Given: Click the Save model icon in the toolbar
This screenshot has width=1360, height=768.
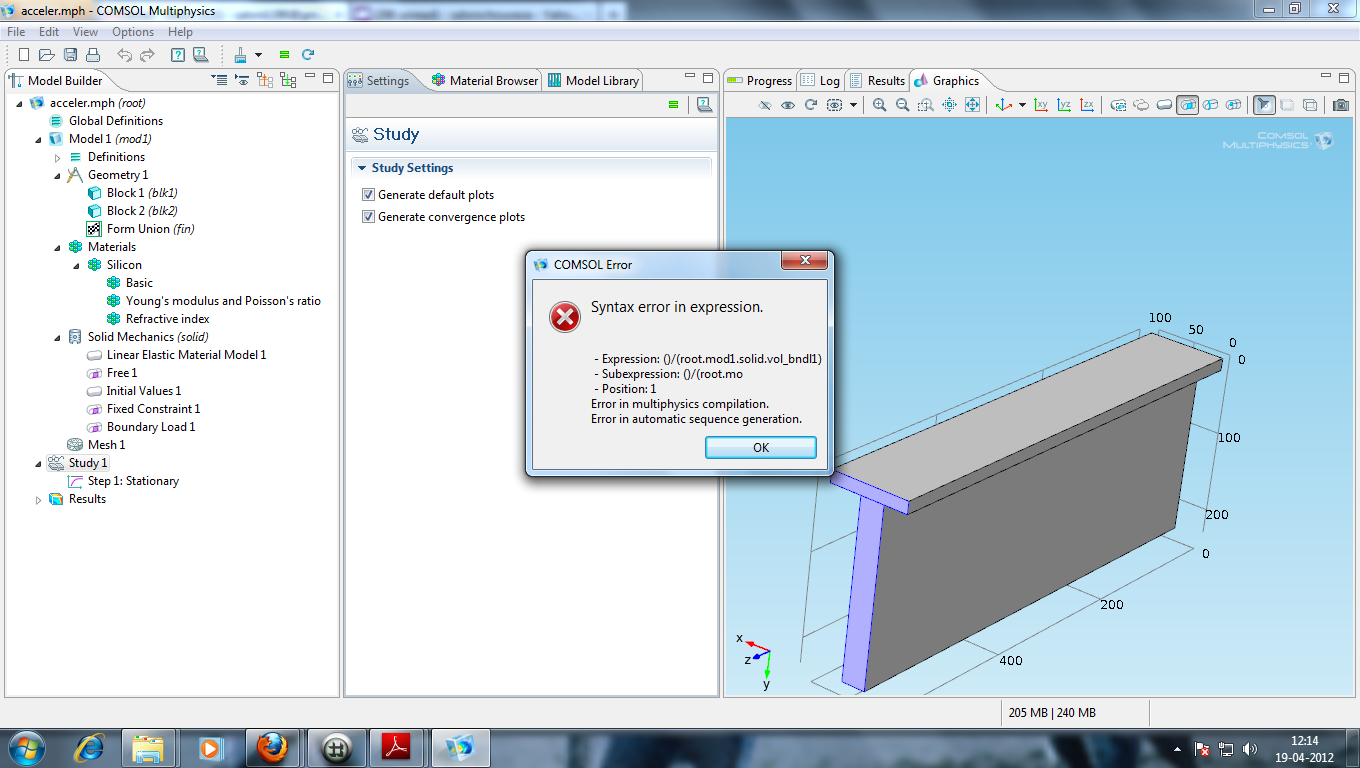Looking at the screenshot, I should 70,55.
